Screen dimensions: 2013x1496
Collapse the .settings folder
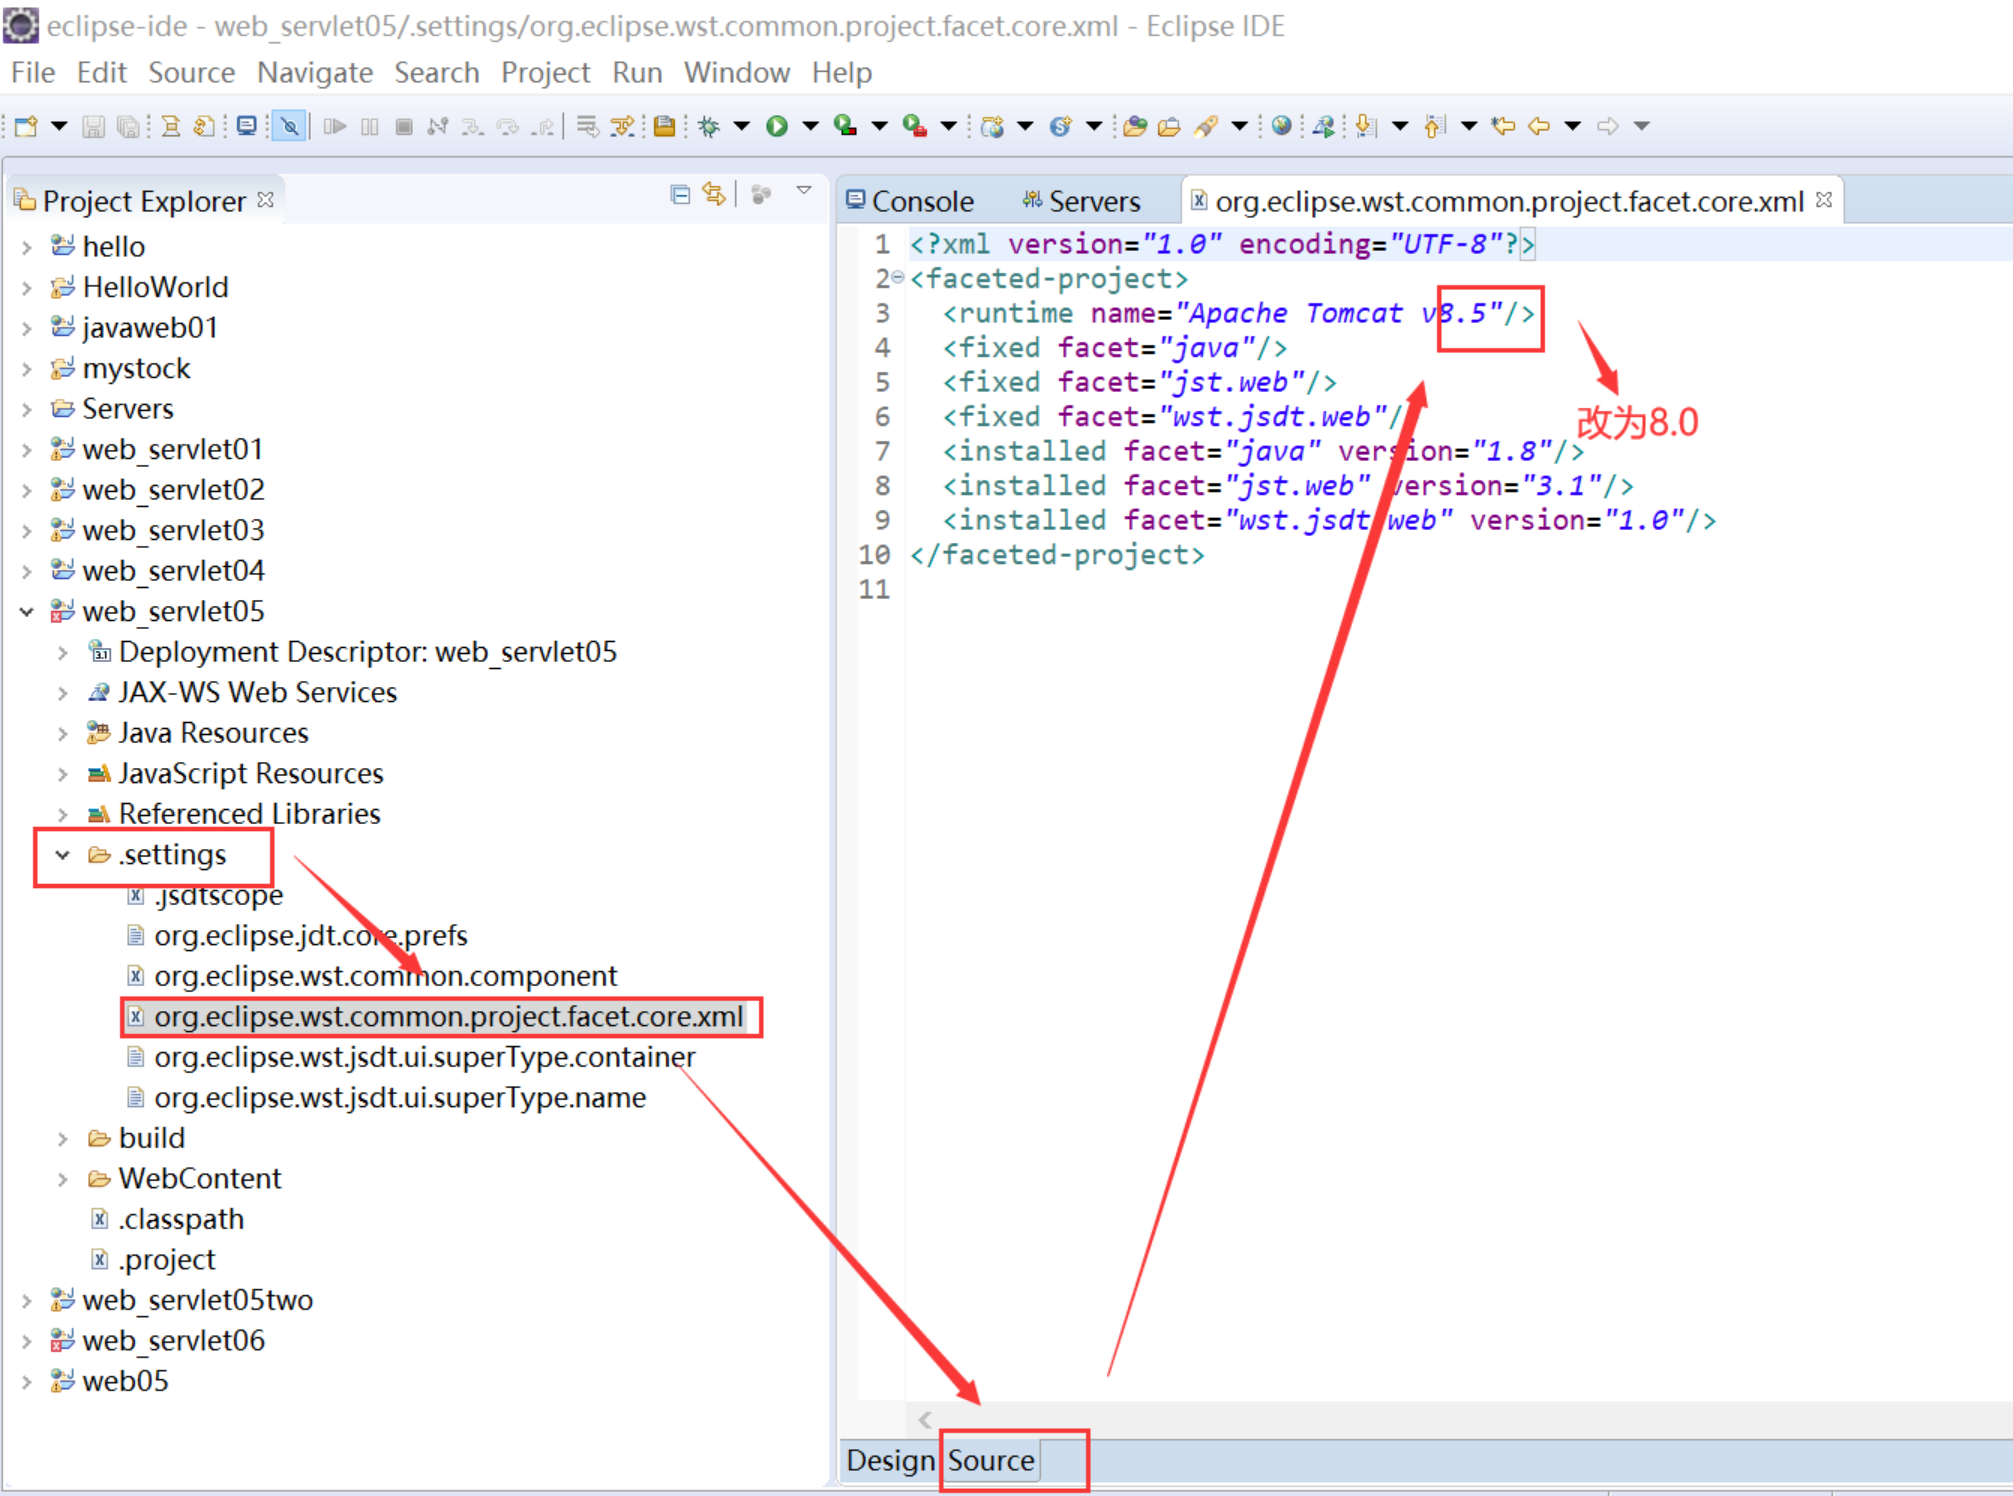[63, 855]
